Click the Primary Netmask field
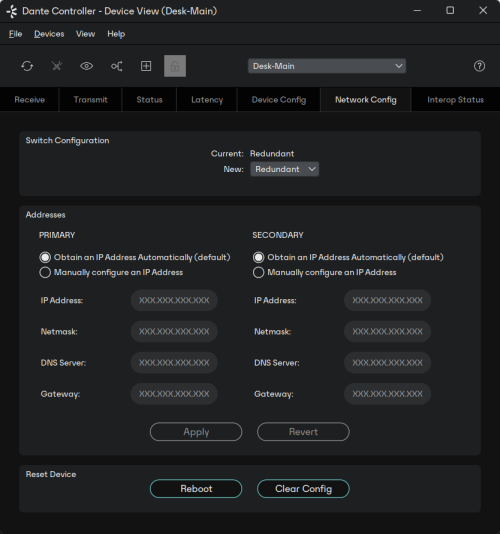The height and width of the screenshot is (534, 500). [x=174, y=332]
